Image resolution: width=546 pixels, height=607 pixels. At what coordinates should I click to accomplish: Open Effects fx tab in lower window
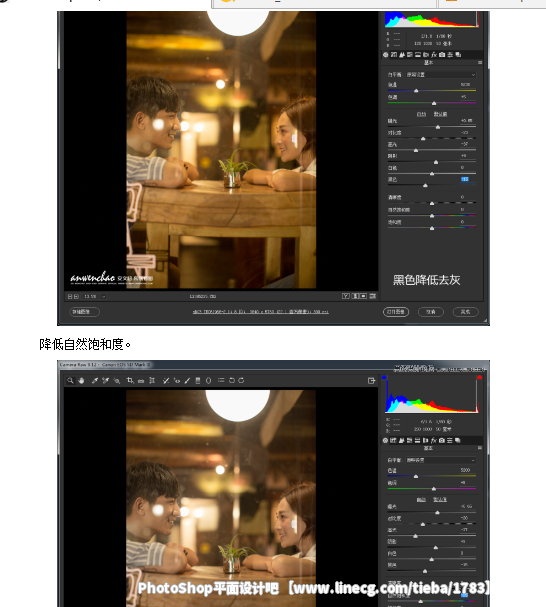[x=434, y=440]
